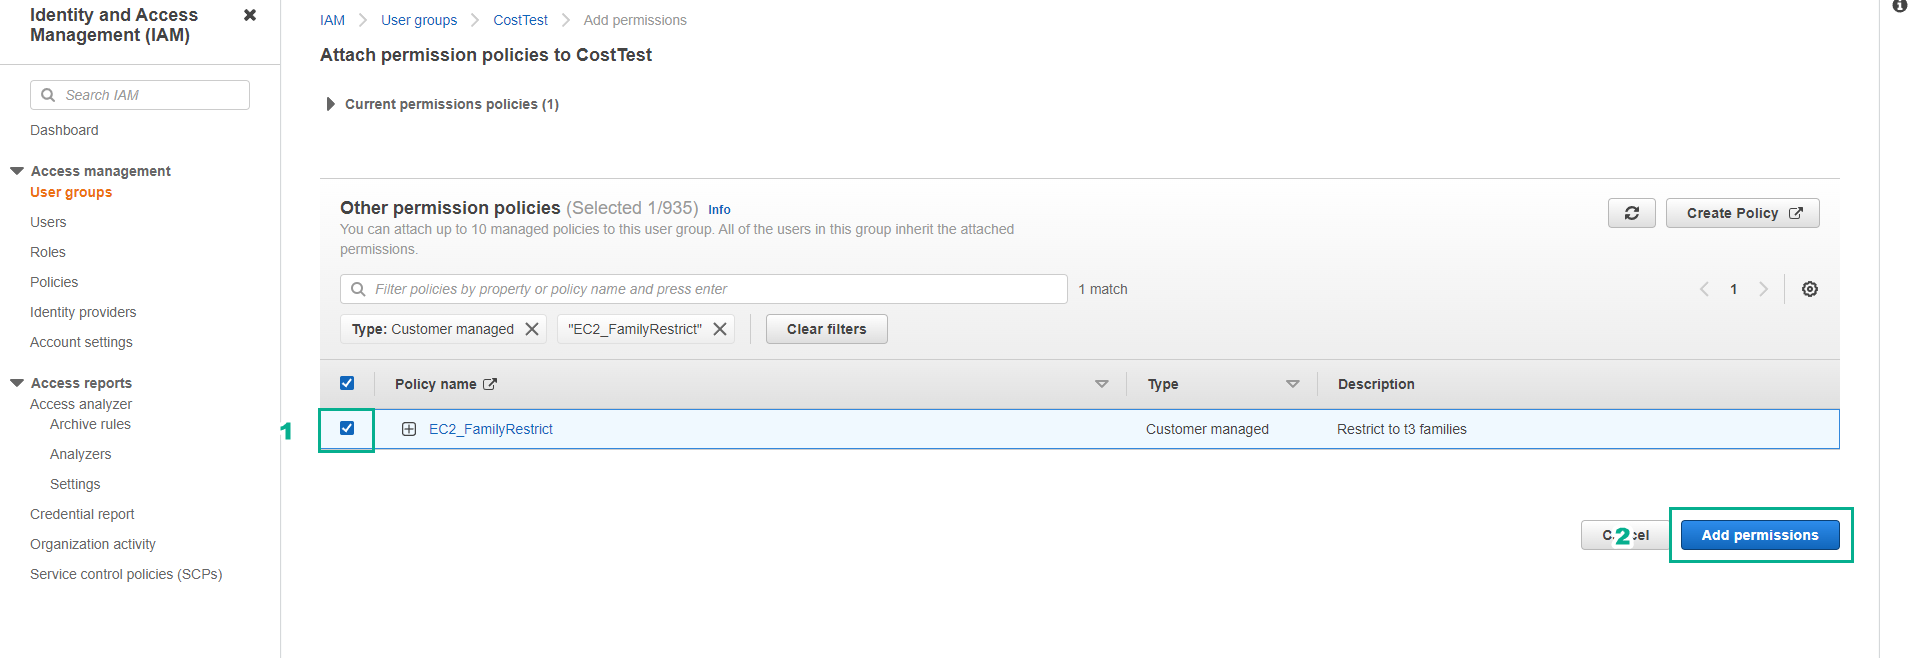Screen dimensions: 1920x658
Task: Open Access analyzer in sidebar
Action: tap(81, 404)
